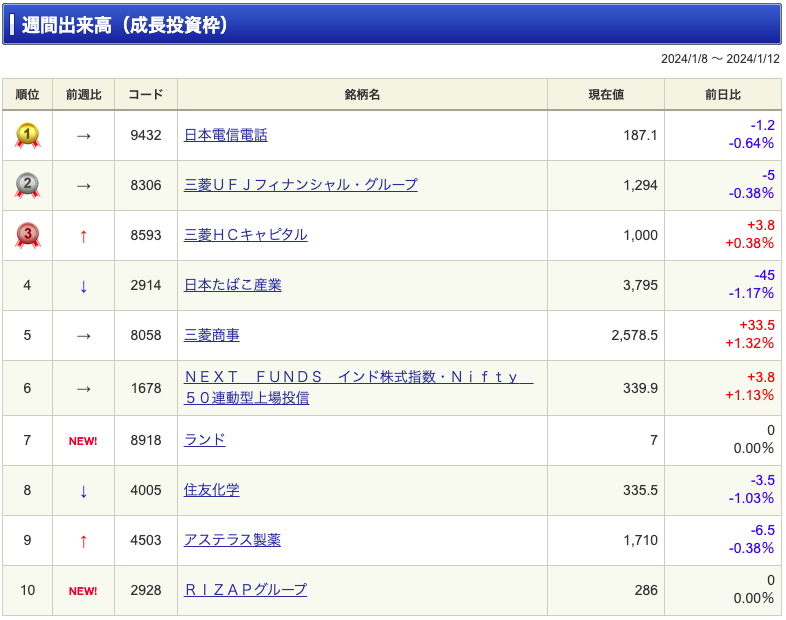Click the 週間出来高（成長投資枠）heading
The height and width of the screenshot is (620, 786).
click(124, 25)
